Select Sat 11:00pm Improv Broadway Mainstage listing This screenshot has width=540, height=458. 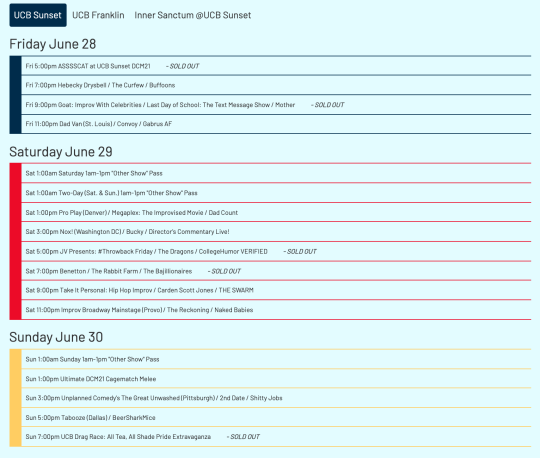tap(276, 310)
